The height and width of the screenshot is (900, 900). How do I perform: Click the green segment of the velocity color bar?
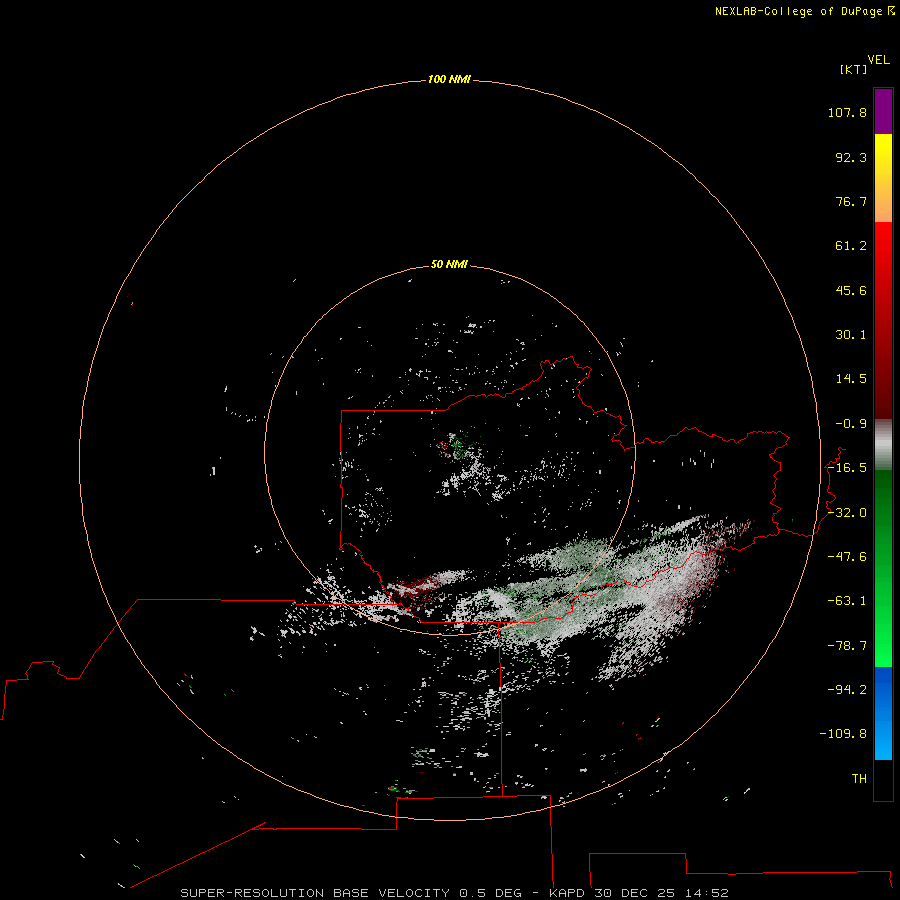(x=883, y=568)
